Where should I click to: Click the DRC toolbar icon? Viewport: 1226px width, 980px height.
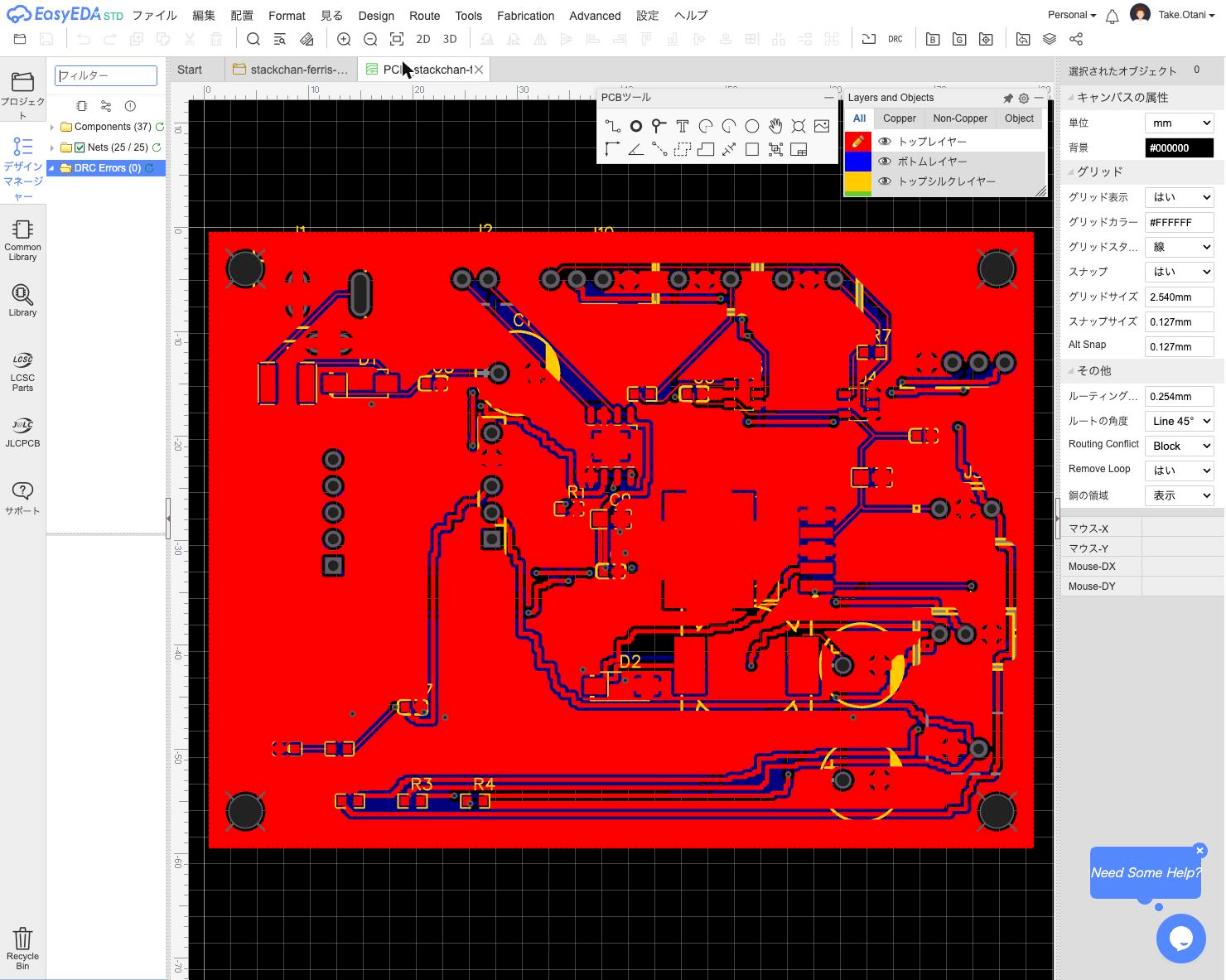(x=895, y=39)
